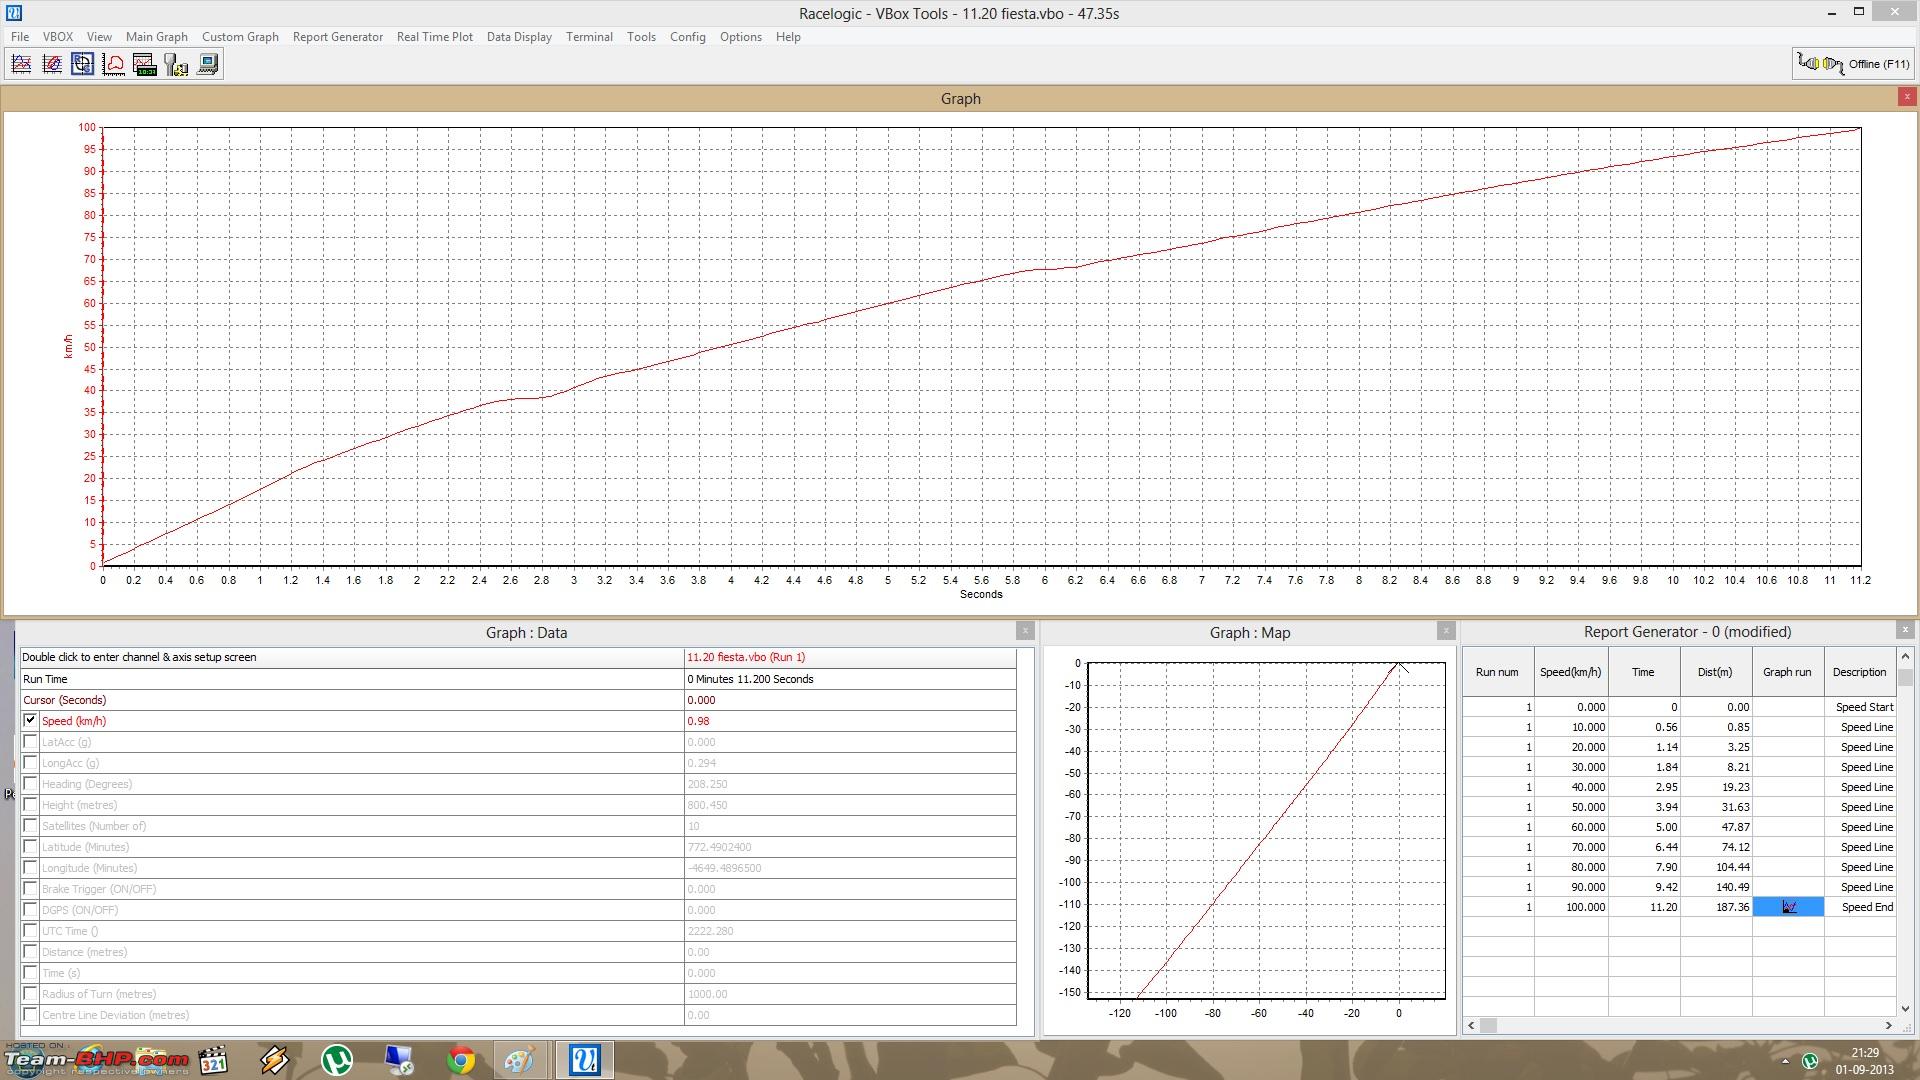The width and height of the screenshot is (1920, 1080).
Task: Open the Real Time Plot toolbar icon
Action: [114, 64]
